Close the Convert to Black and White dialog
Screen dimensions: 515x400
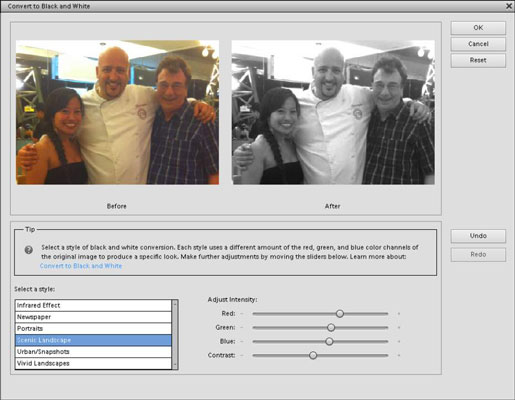(509, 6)
